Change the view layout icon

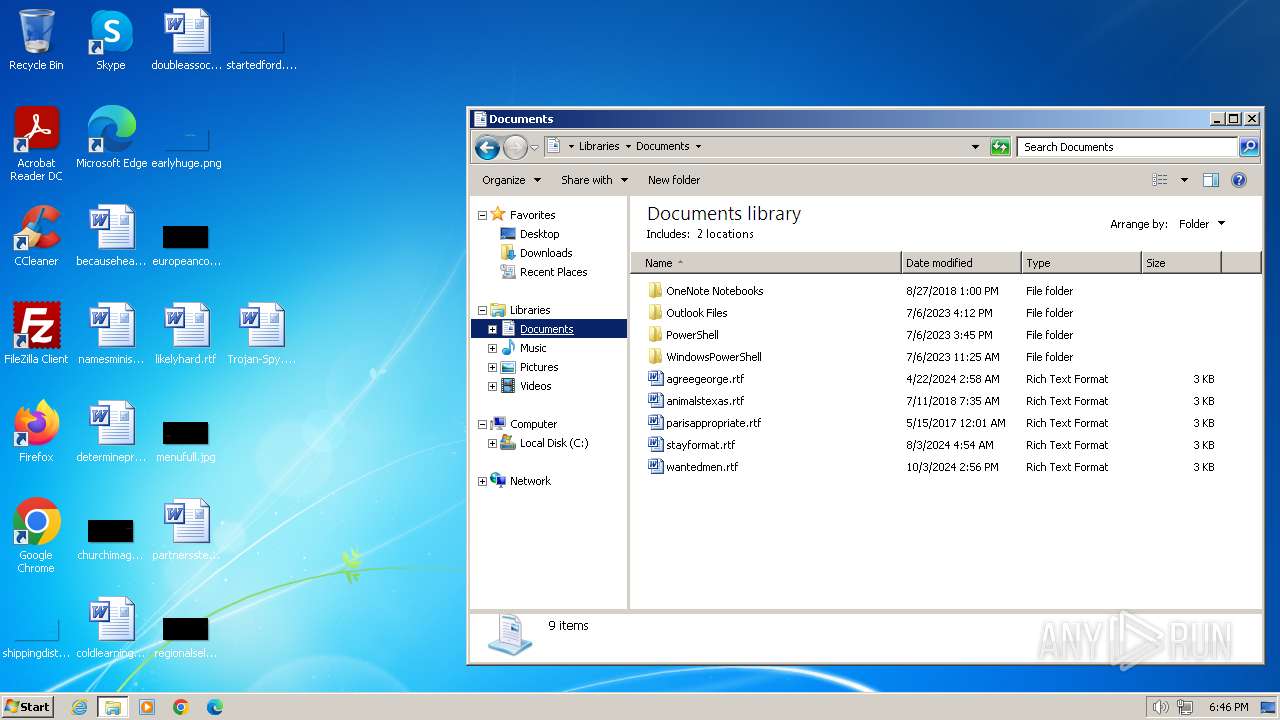1160,180
